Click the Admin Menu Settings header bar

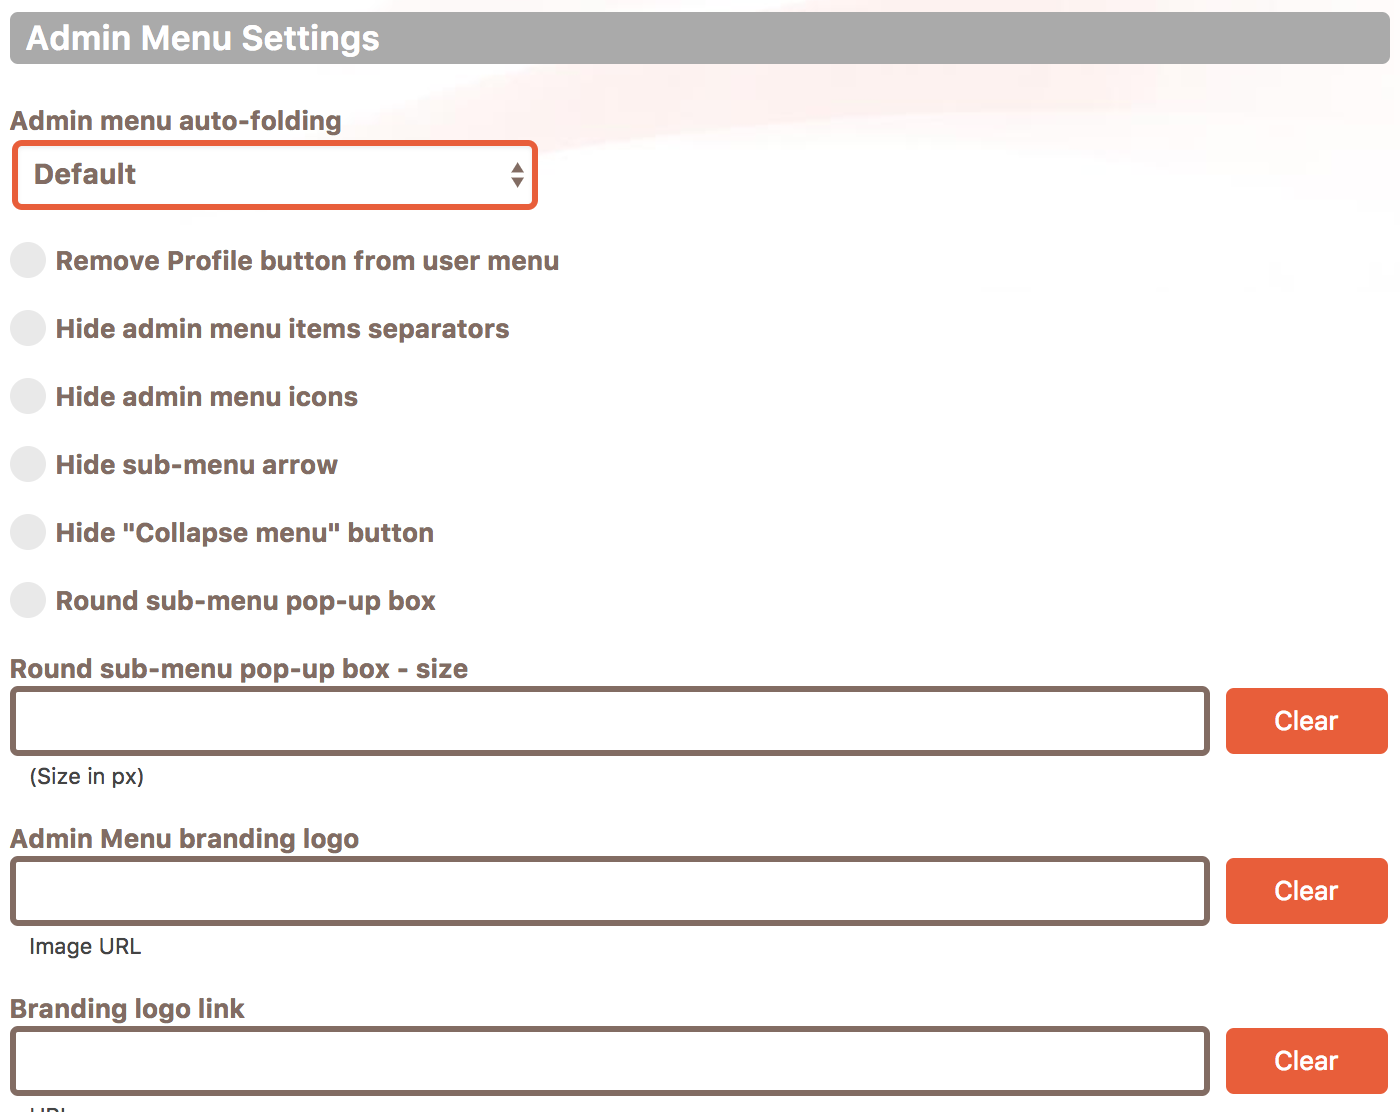[x=700, y=38]
